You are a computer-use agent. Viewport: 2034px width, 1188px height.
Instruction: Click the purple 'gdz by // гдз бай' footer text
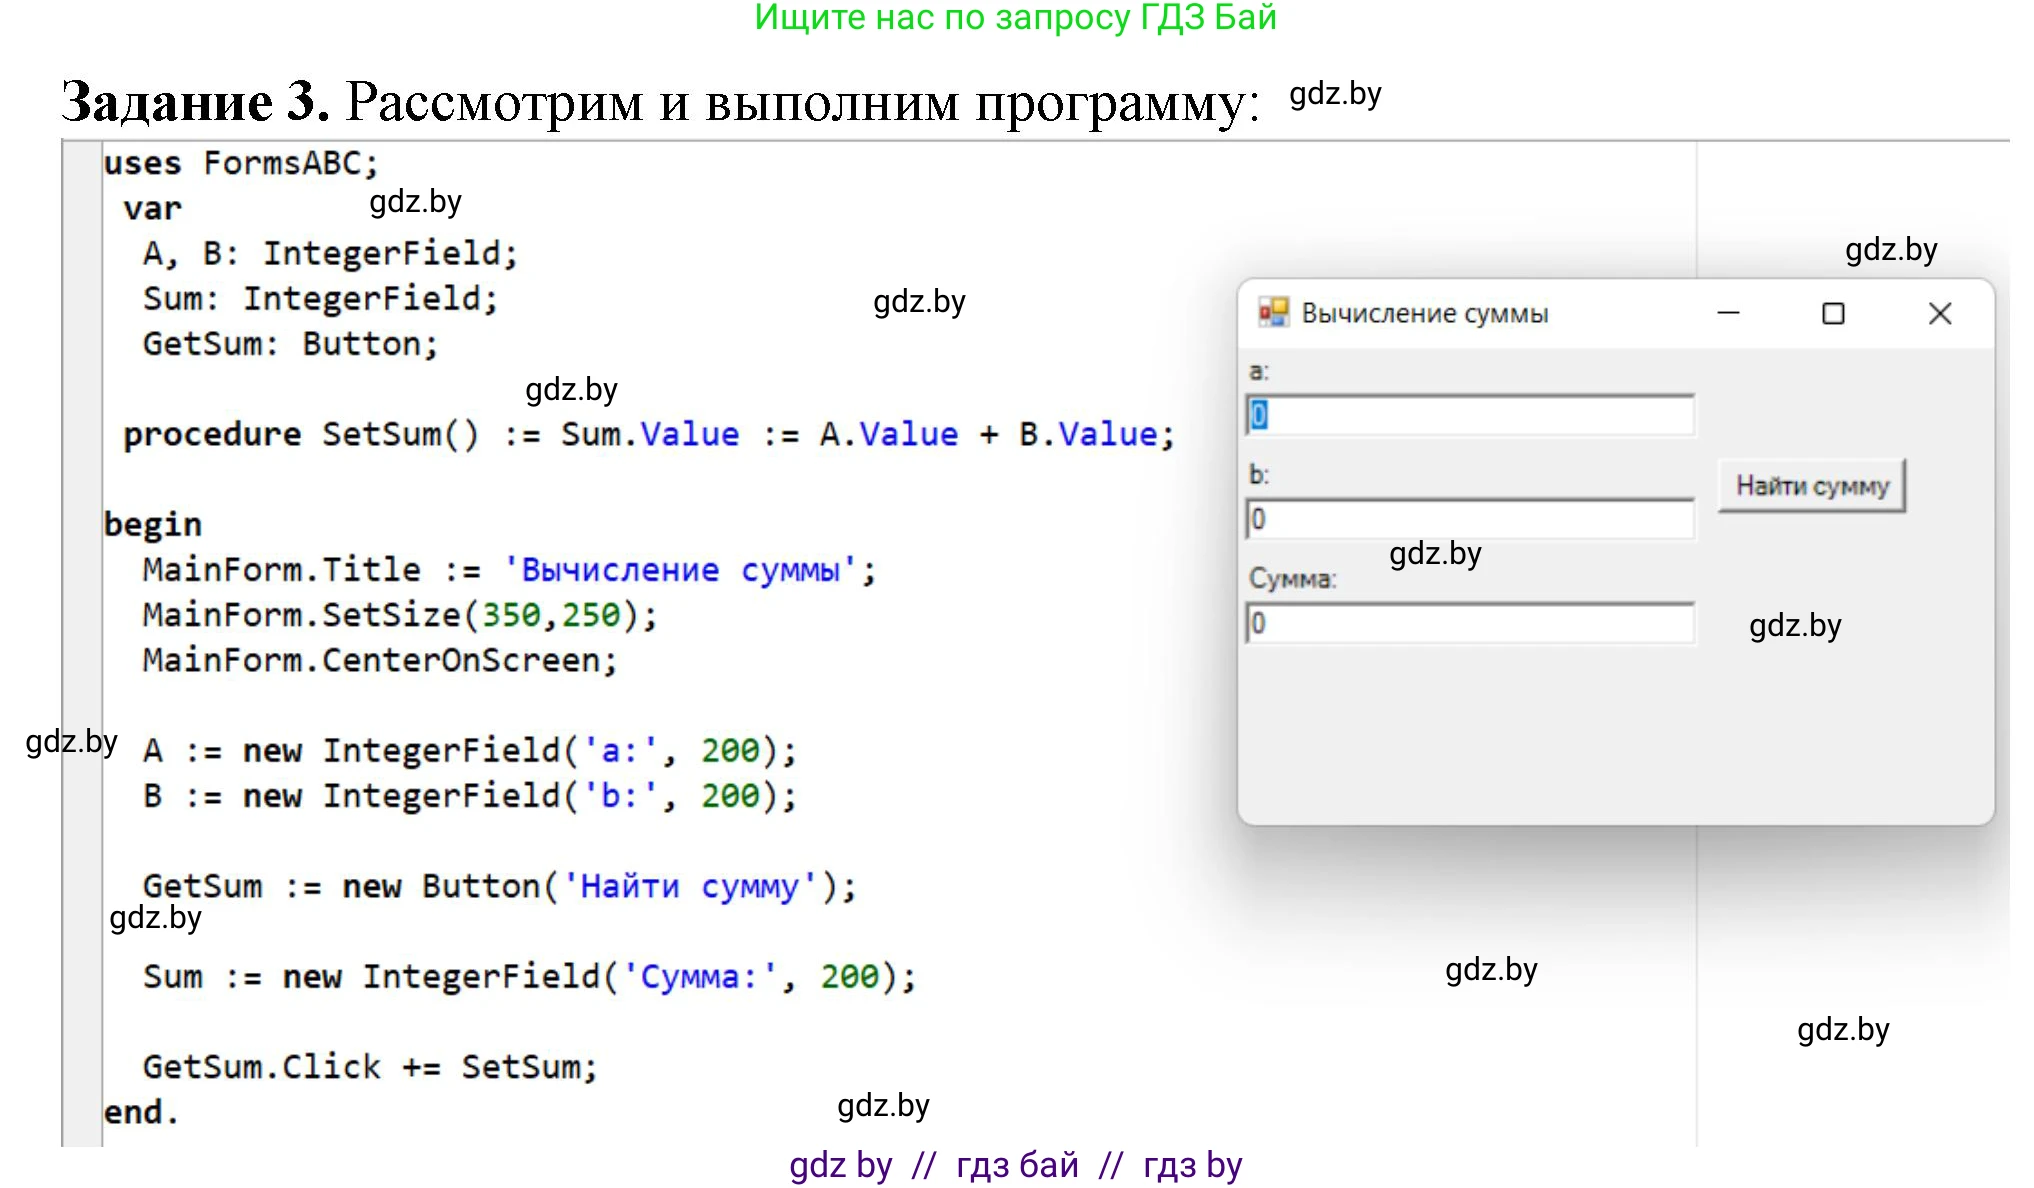(1015, 1166)
